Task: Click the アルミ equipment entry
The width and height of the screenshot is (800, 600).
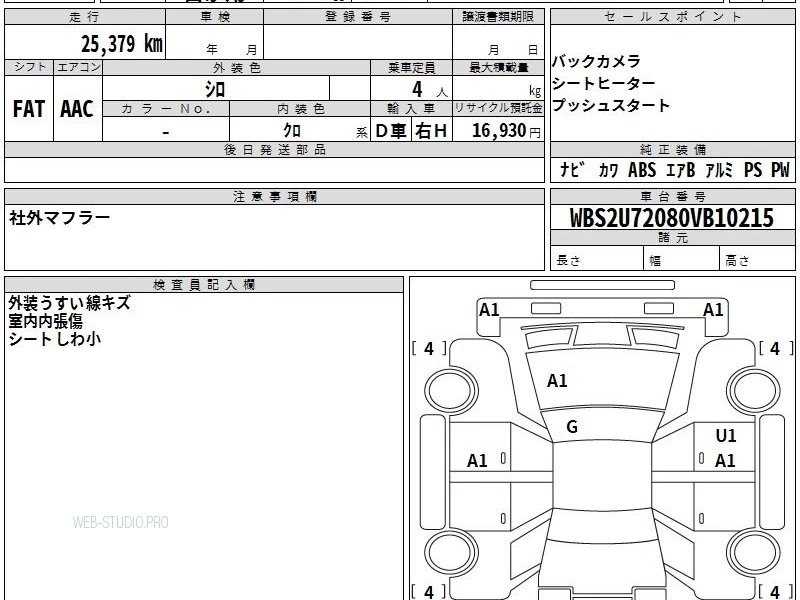Action: [719, 170]
